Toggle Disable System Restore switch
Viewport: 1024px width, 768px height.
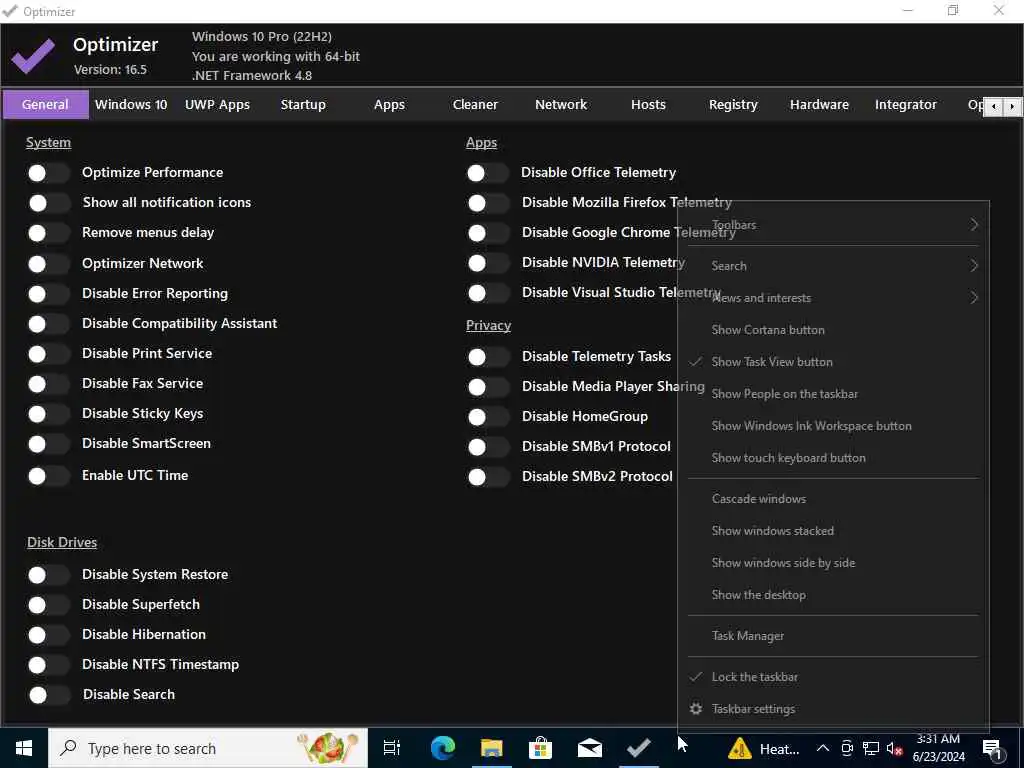pyautogui.click(x=48, y=575)
